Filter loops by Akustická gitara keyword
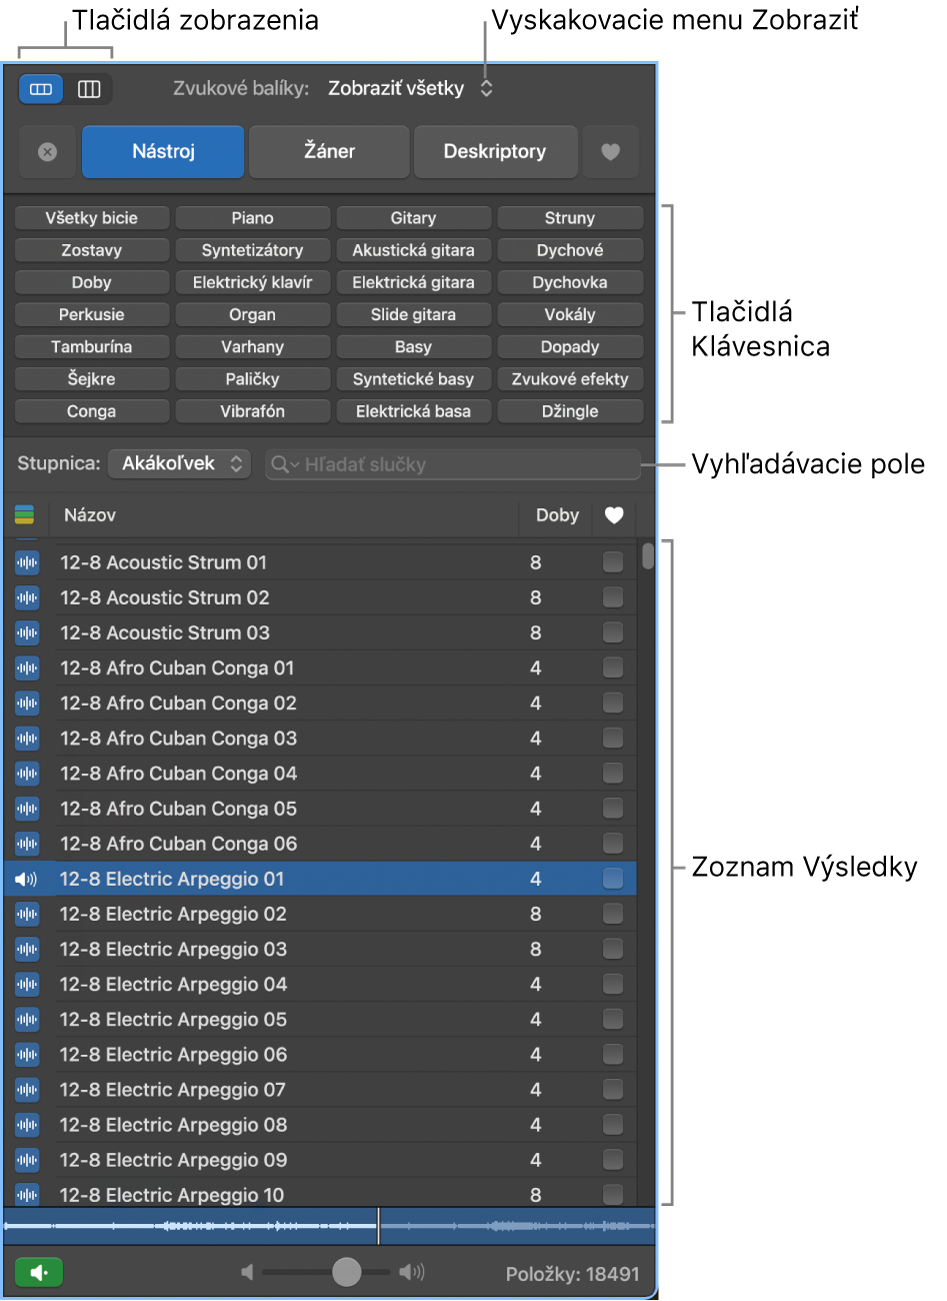 click(x=413, y=250)
